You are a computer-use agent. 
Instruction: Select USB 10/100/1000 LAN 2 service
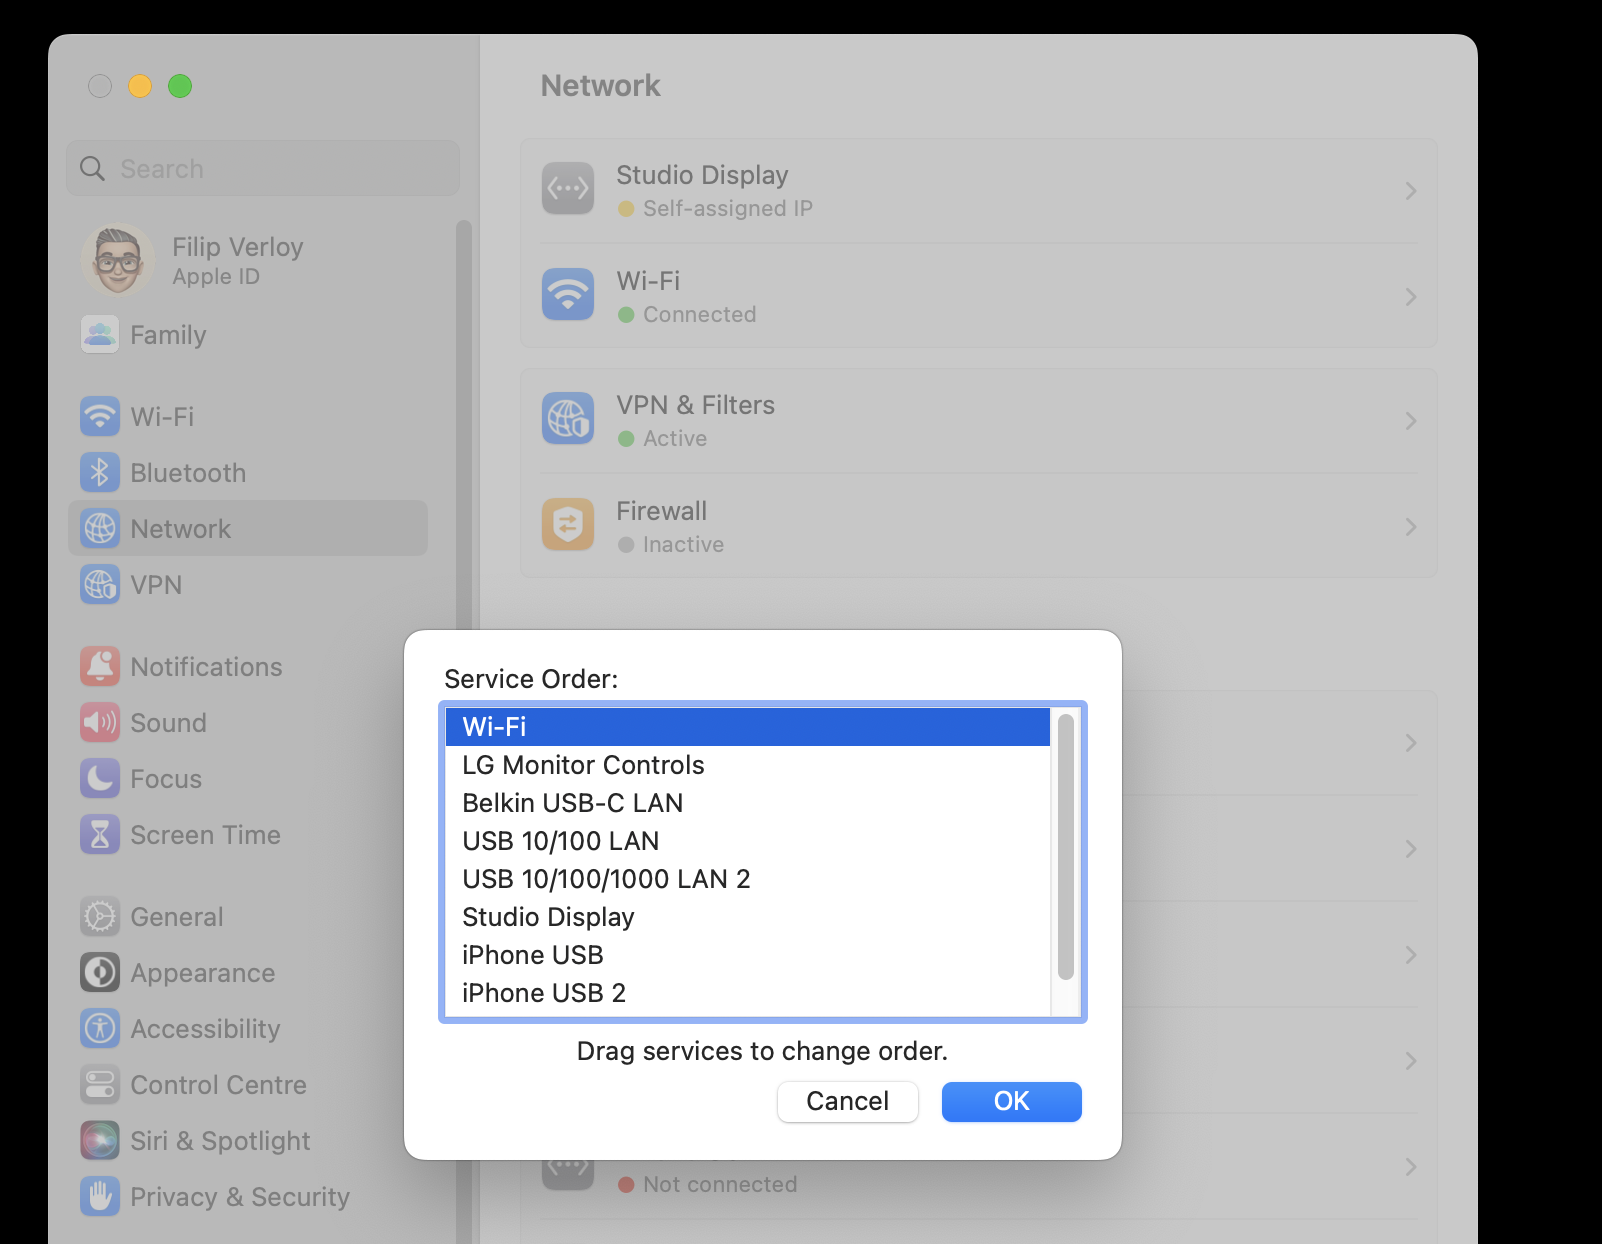click(748, 879)
